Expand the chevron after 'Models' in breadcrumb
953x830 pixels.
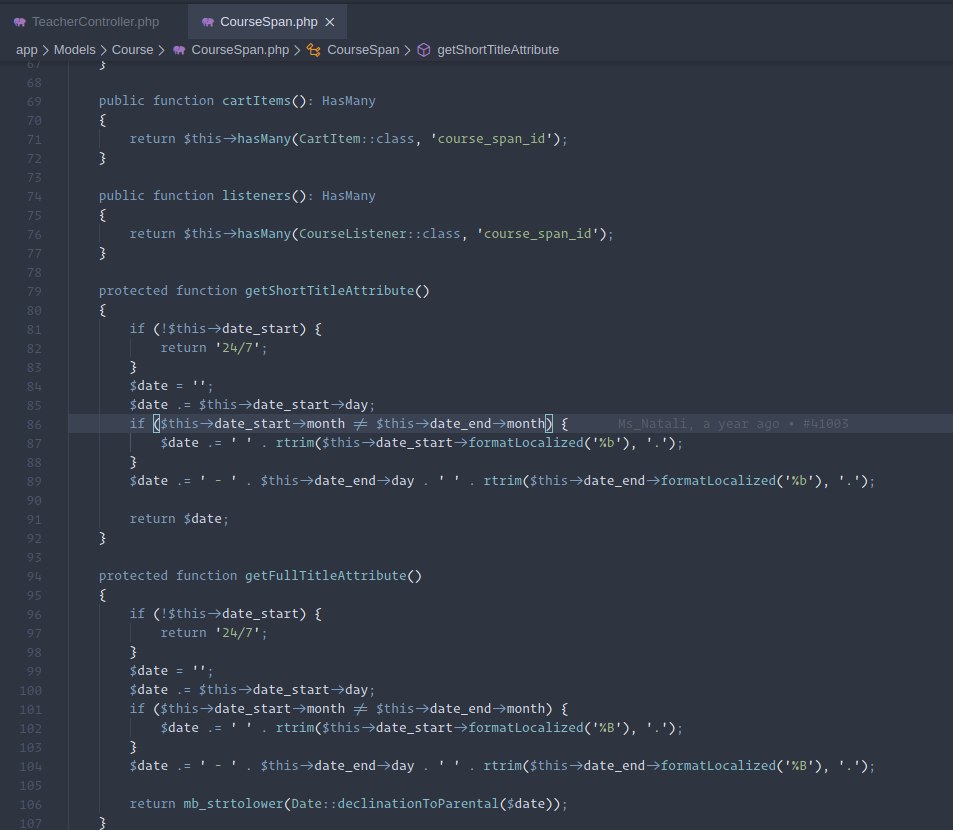coord(103,50)
